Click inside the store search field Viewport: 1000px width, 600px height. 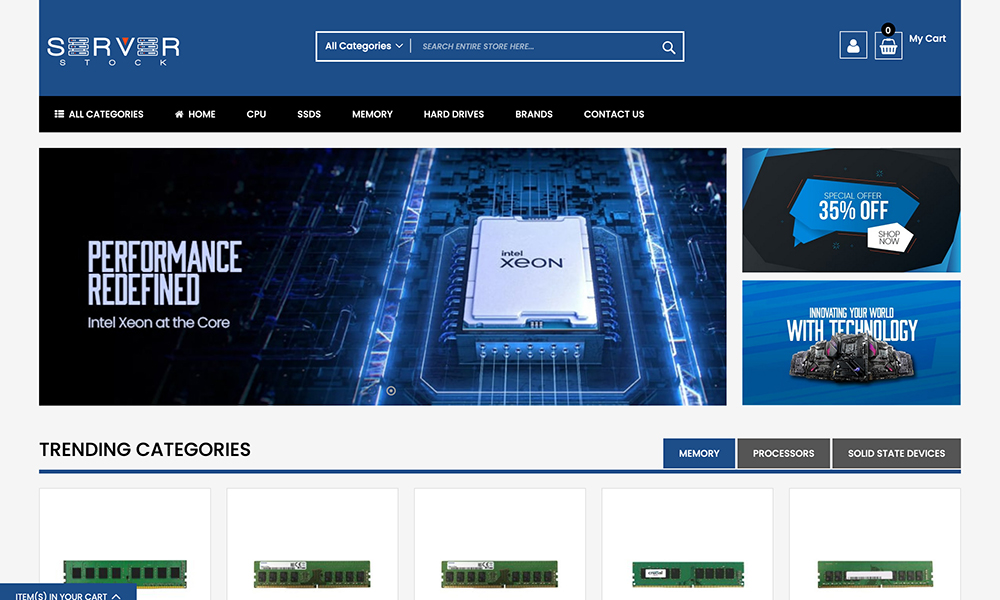[535, 47]
